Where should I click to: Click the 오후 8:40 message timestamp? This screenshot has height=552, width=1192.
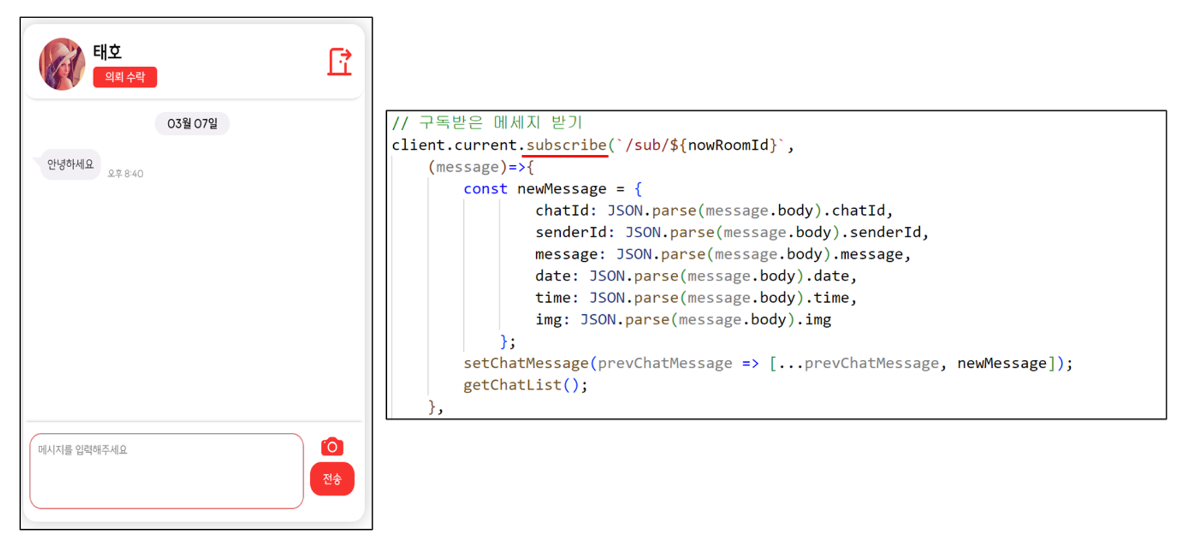click(125, 174)
